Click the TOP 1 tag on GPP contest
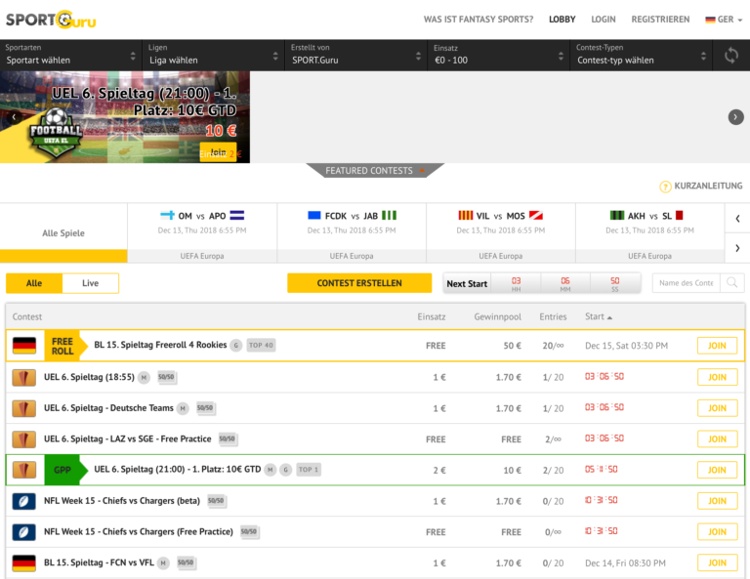The width and height of the screenshot is (750, 579). (x=309, y=469)
